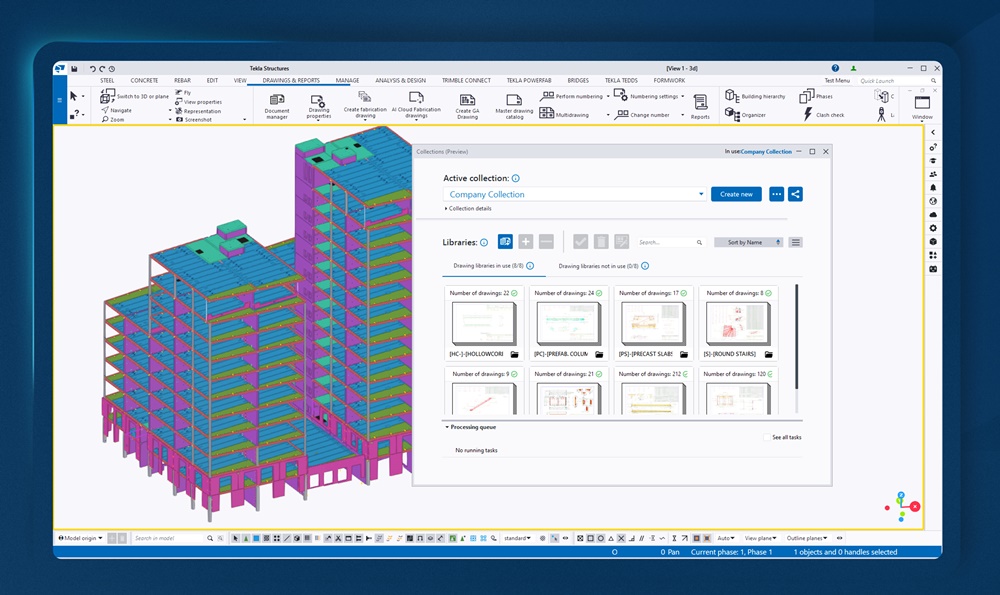Share the Company Collection

pos(794,194)
